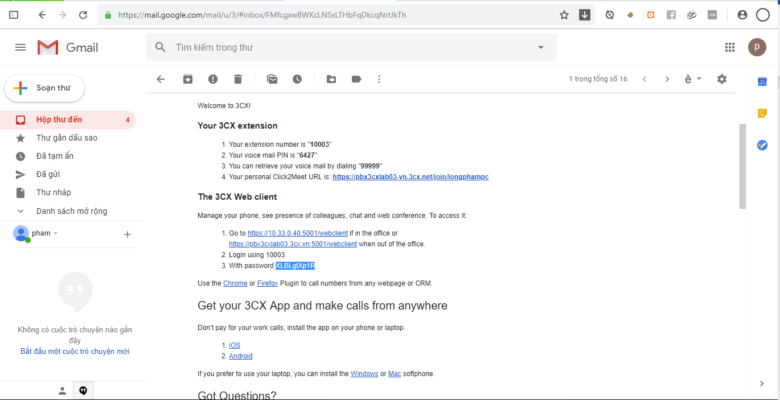Open the 10.33.0.40 webclient link

pyautogui.click(x=297, y=233)
